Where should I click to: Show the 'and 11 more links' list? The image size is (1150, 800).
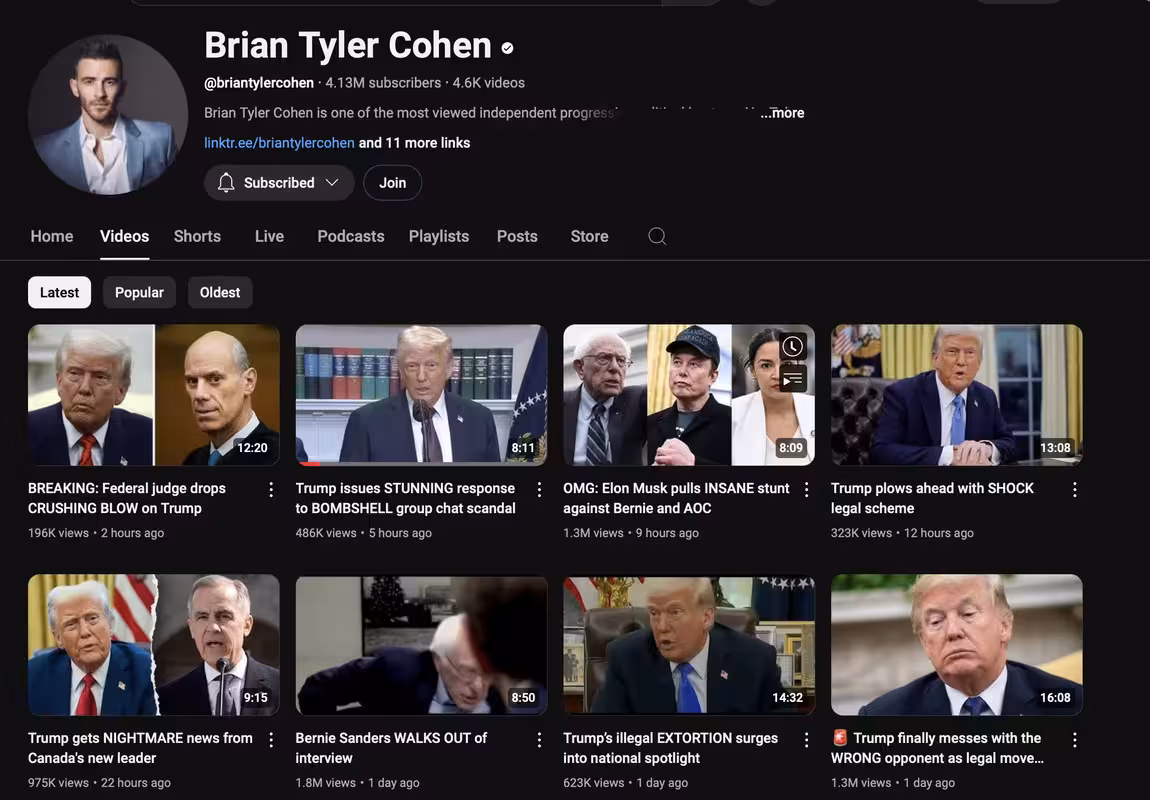pyautogui.click(x=414, y=143)
